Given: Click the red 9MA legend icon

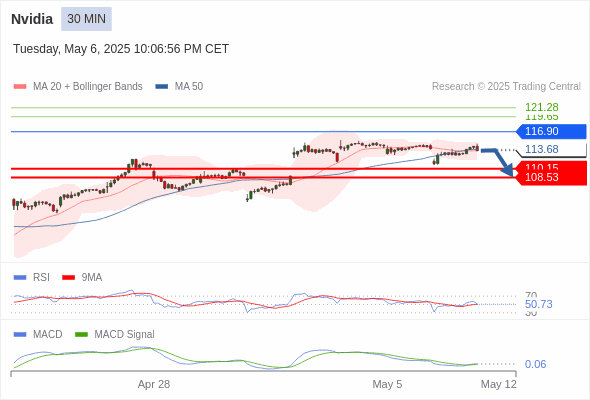Looking at the screenshot, I should (68, 278).
